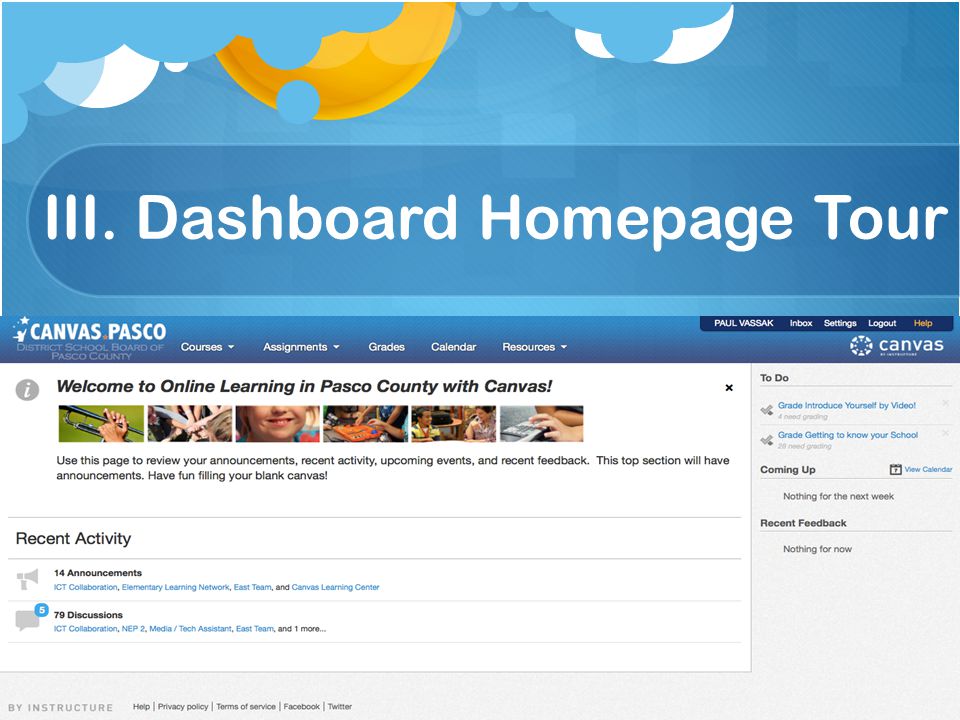Click the trumpet photo thumbnail
Screen dimensions: 960x720
click(x=101, y=424)
